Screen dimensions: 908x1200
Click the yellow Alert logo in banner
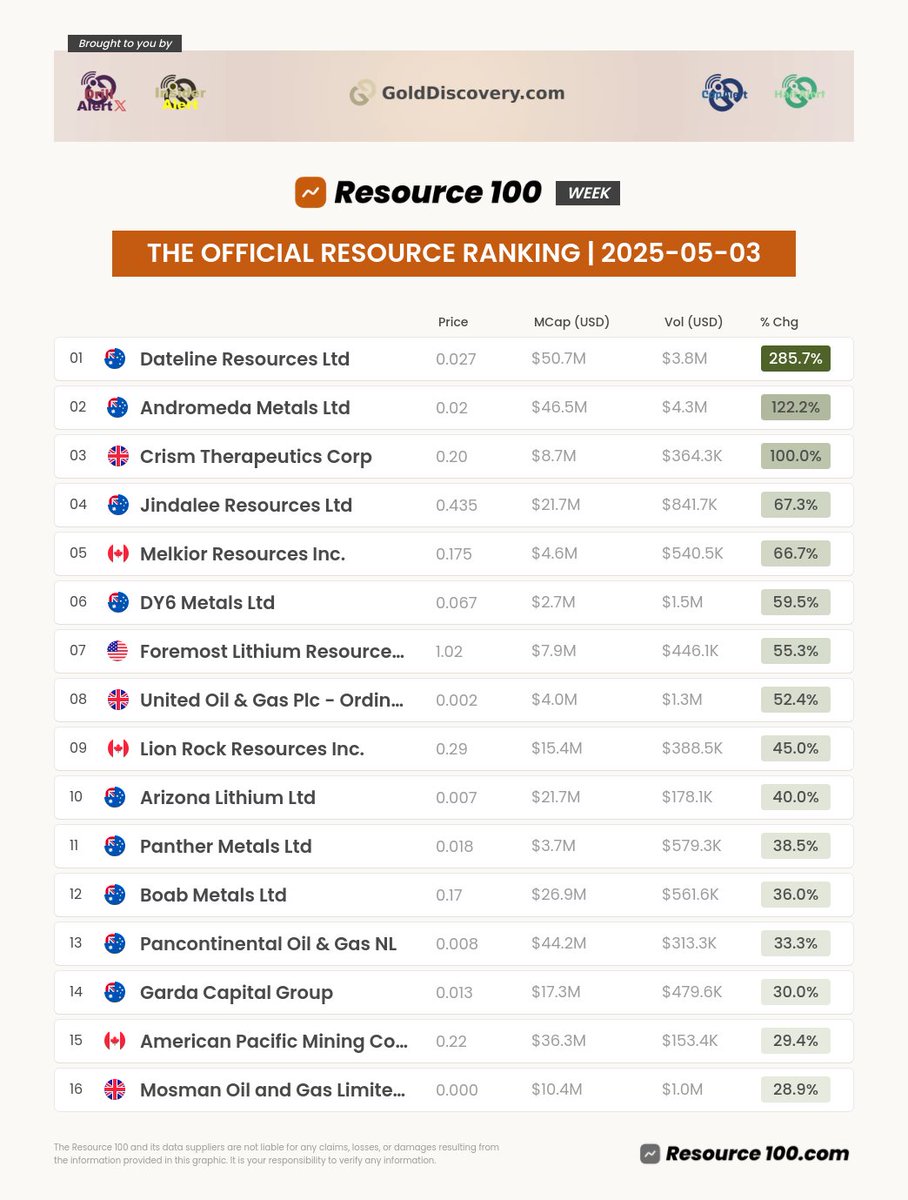coord(180,94)
